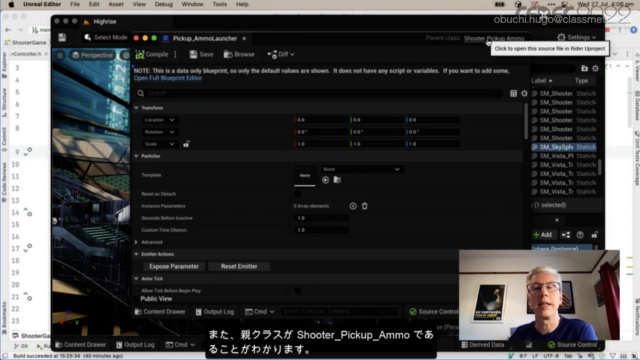640x360 pixels.
Task: Toggle Reset on Detach checkbox
Action: (298, 194)
